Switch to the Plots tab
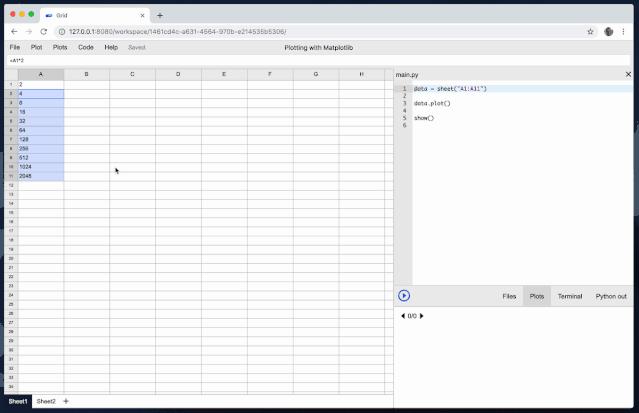The height and width of the screenshot is (413, 639). [x=537, y=296]
